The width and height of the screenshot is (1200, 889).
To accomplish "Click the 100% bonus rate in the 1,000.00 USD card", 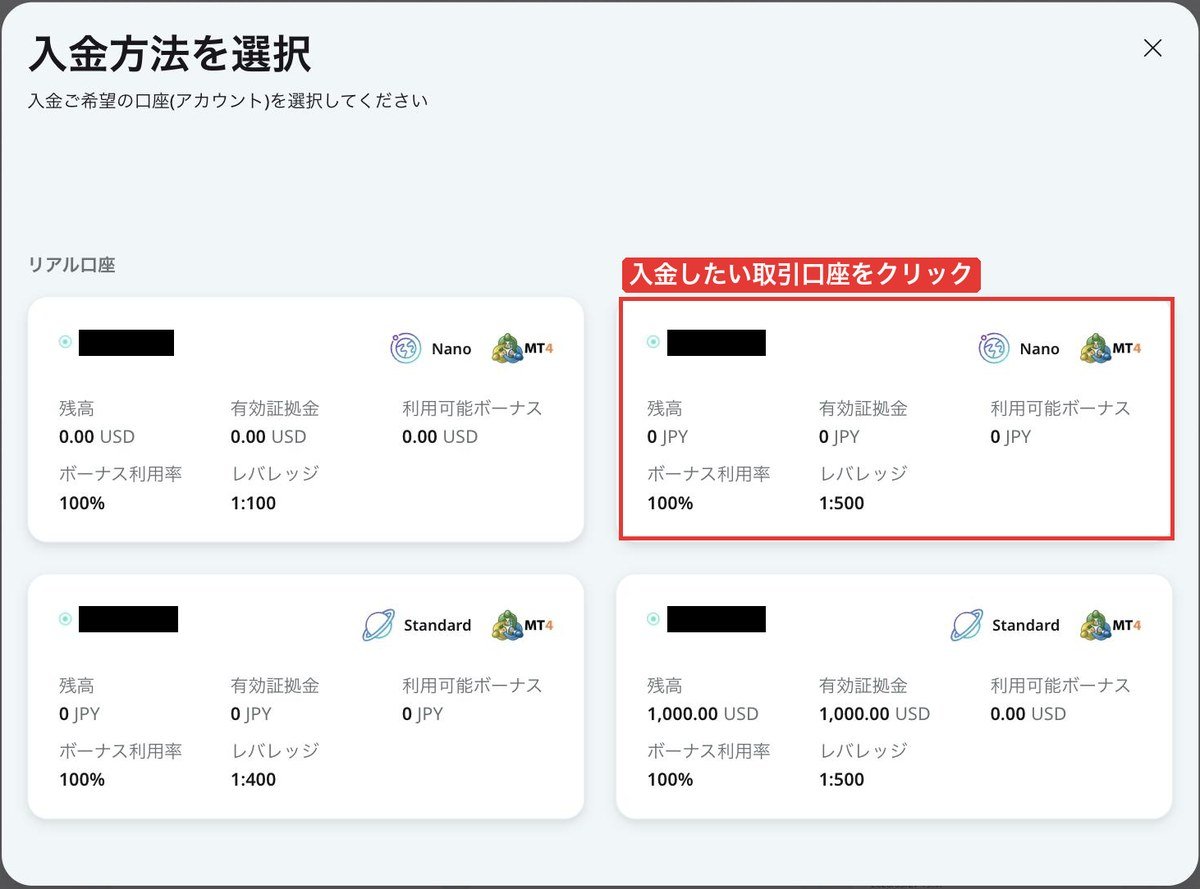I will click(x=670, y=780).
